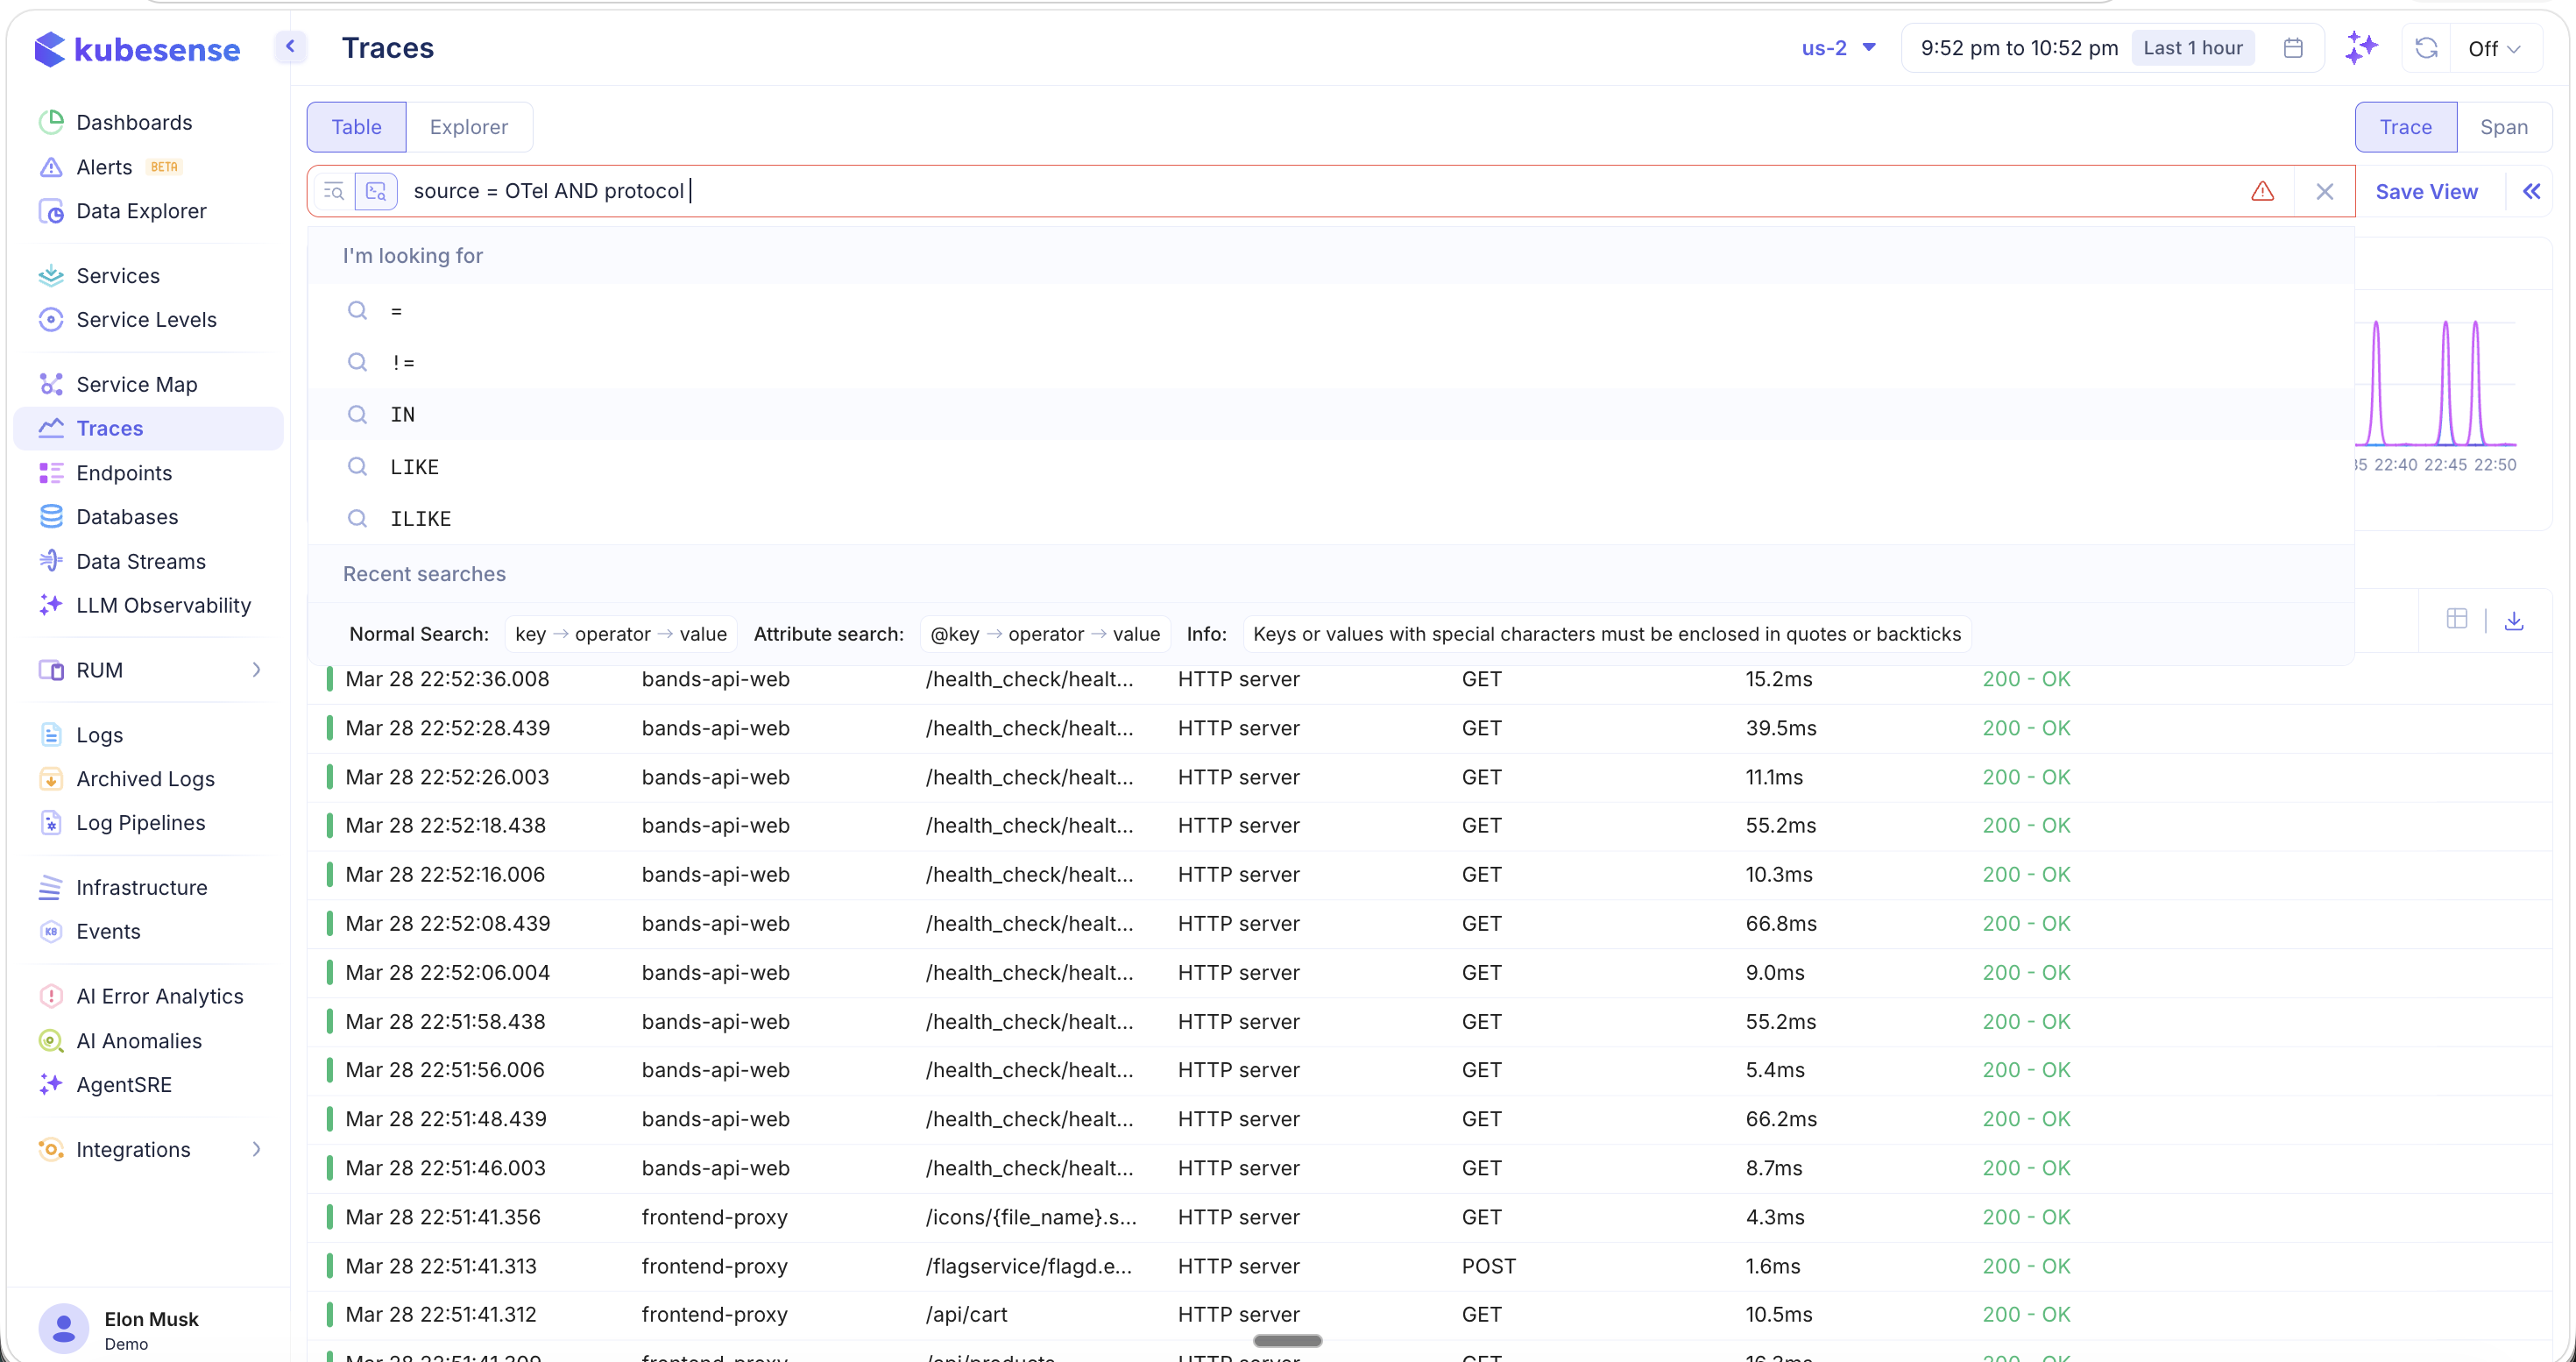The image size is (2576, 1362).
Task: Select the Archived Logs section
Action: [x=145, y=778]
